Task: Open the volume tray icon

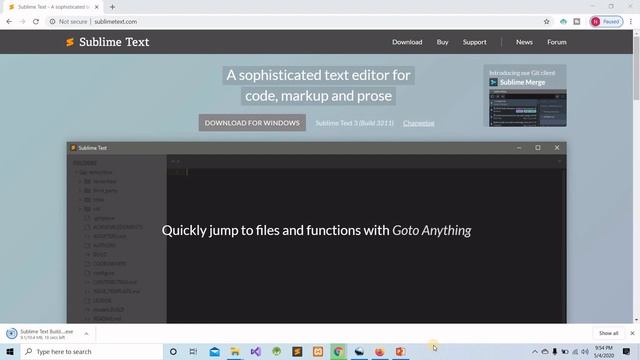Action: coord(585,351)
